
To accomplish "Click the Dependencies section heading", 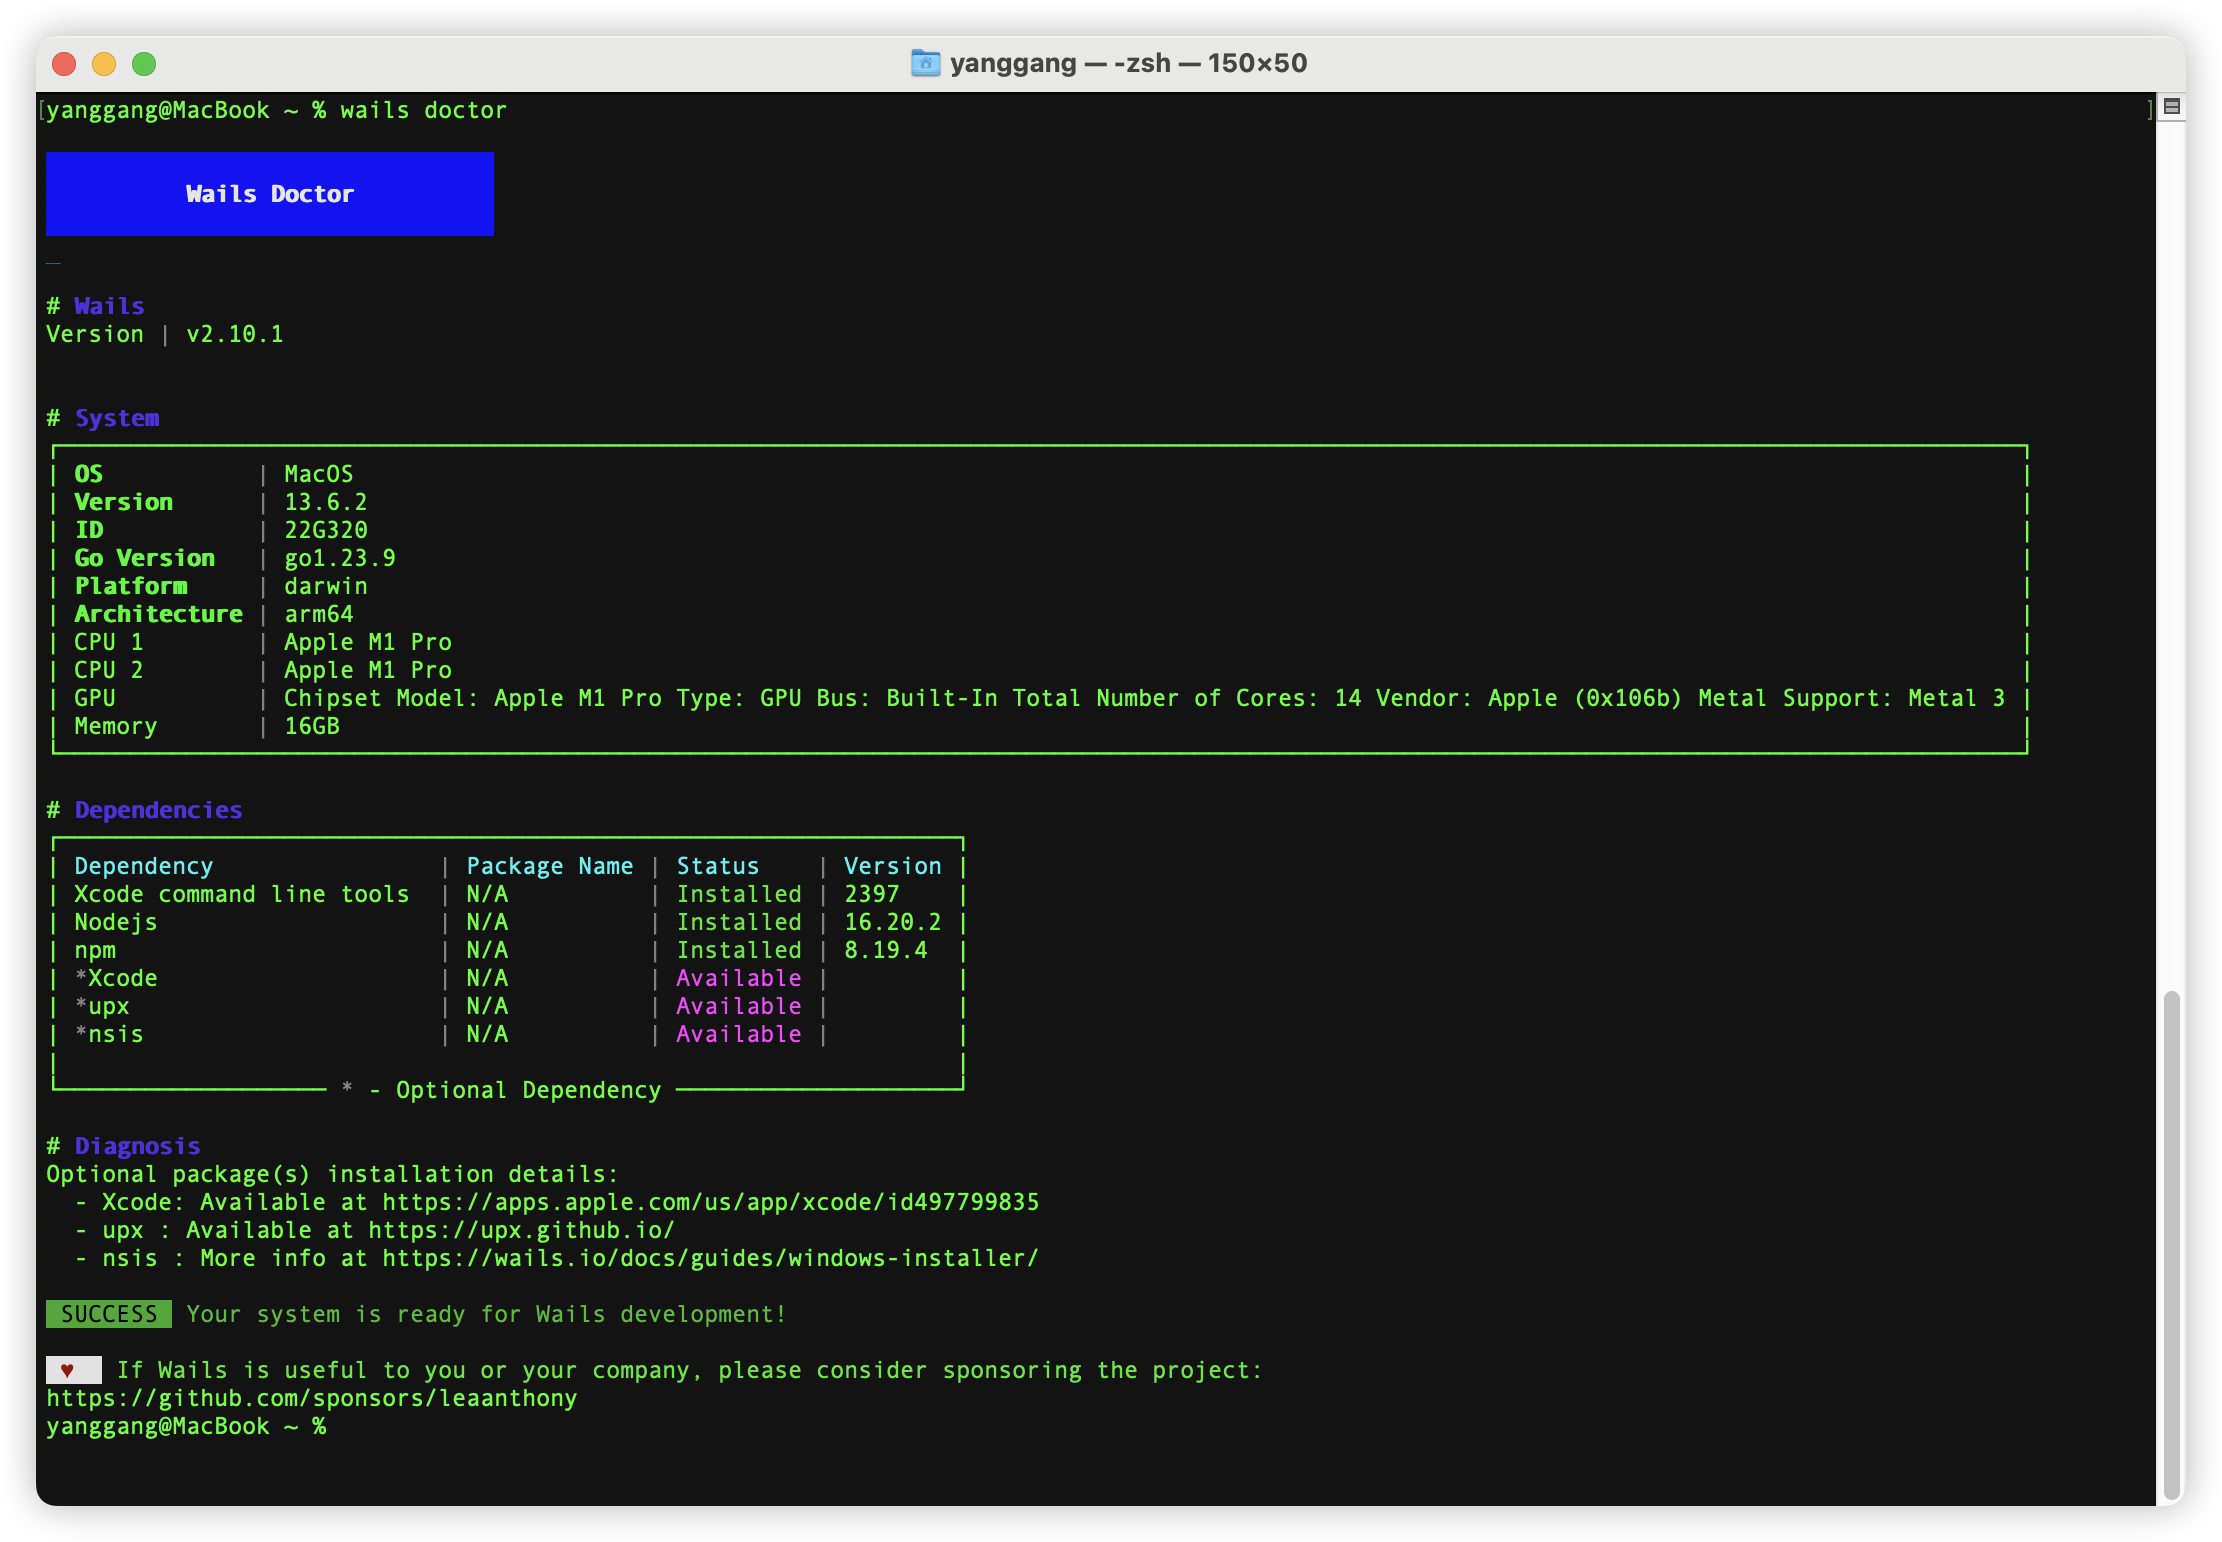I will (x=158, y=810).
